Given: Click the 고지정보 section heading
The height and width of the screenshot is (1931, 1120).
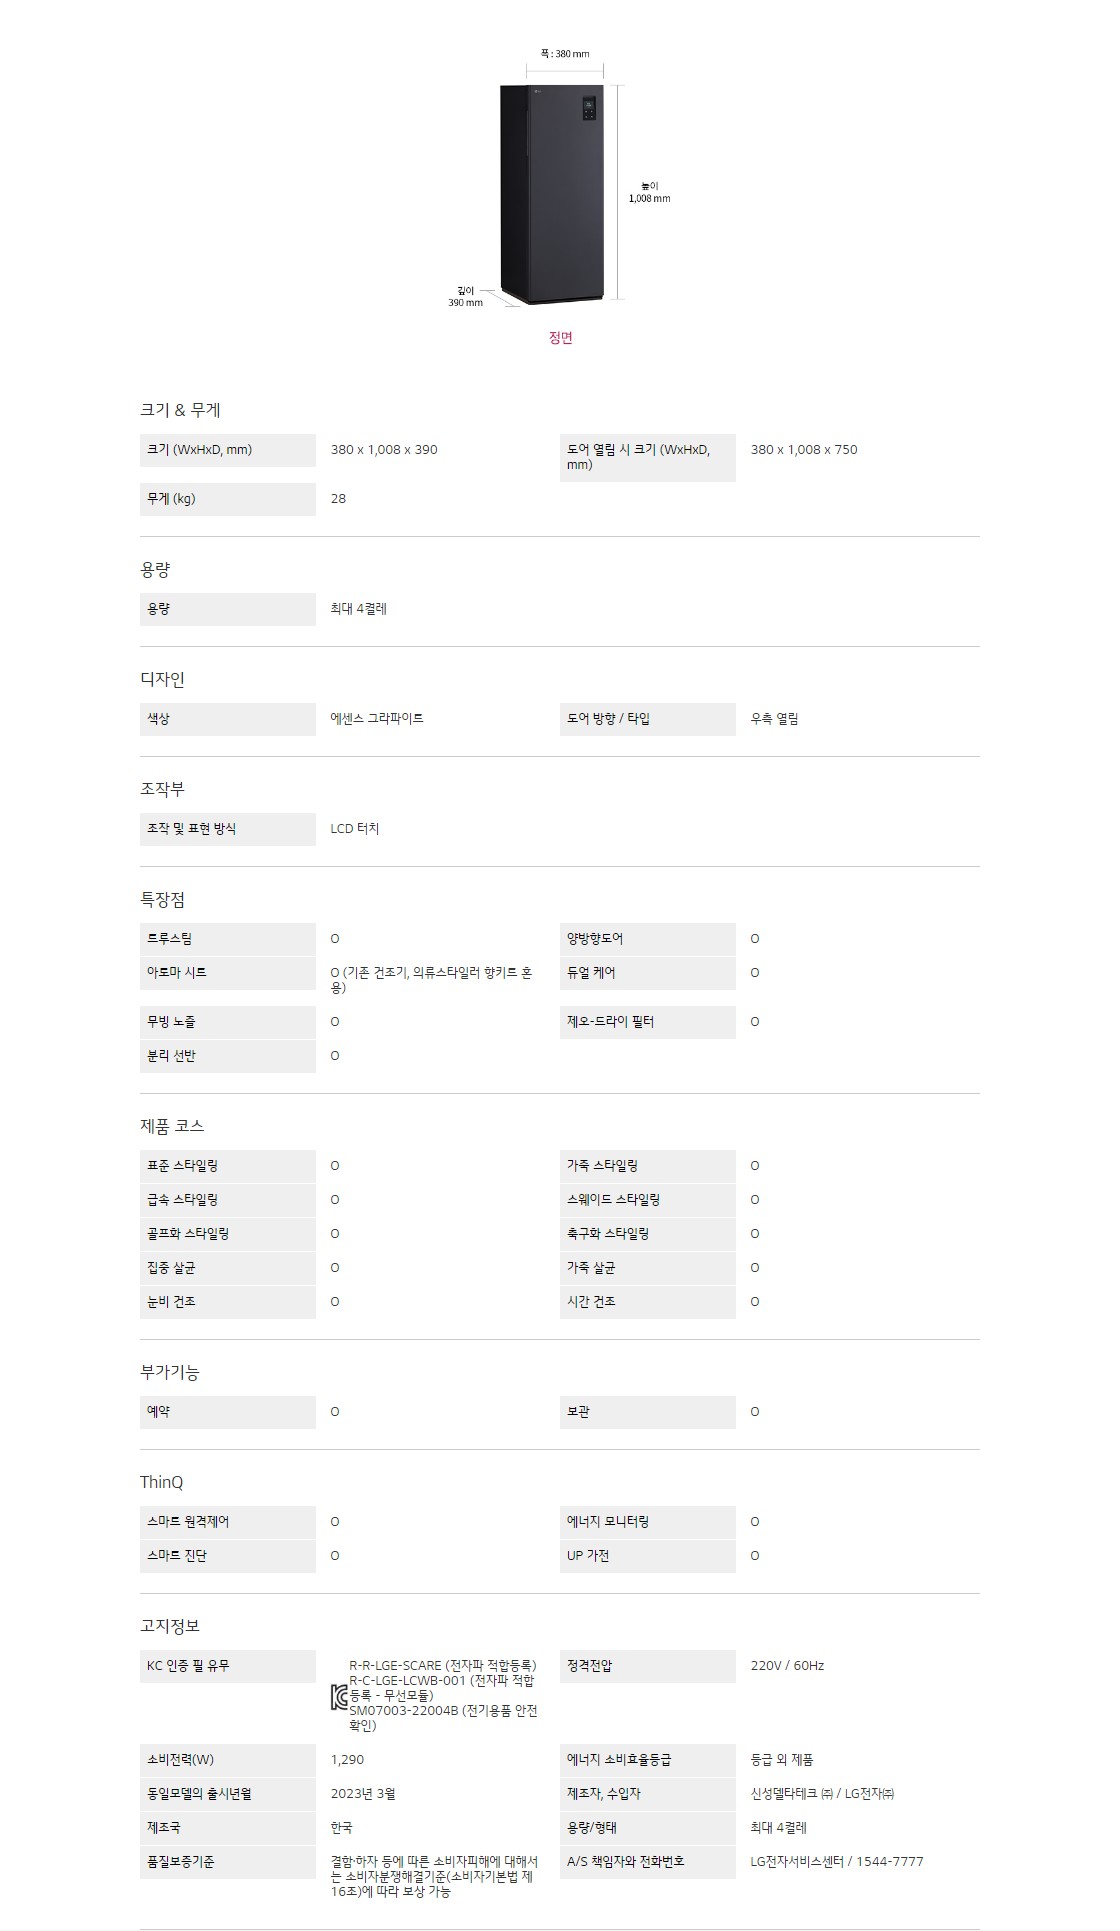Looking at the screenshot, I should (170, 1626).
